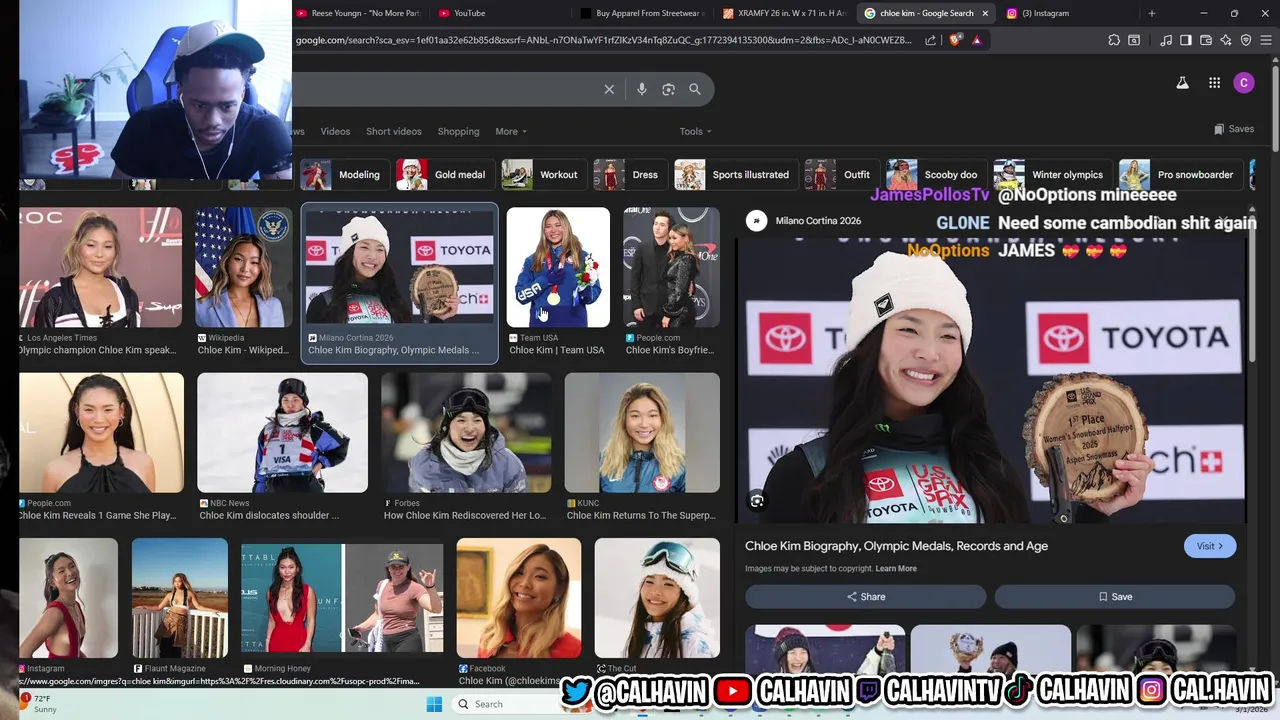The height and width of the screenshot is (720, 1280).
Task: Click the Share button in preview panel
Action: point(866,597)
